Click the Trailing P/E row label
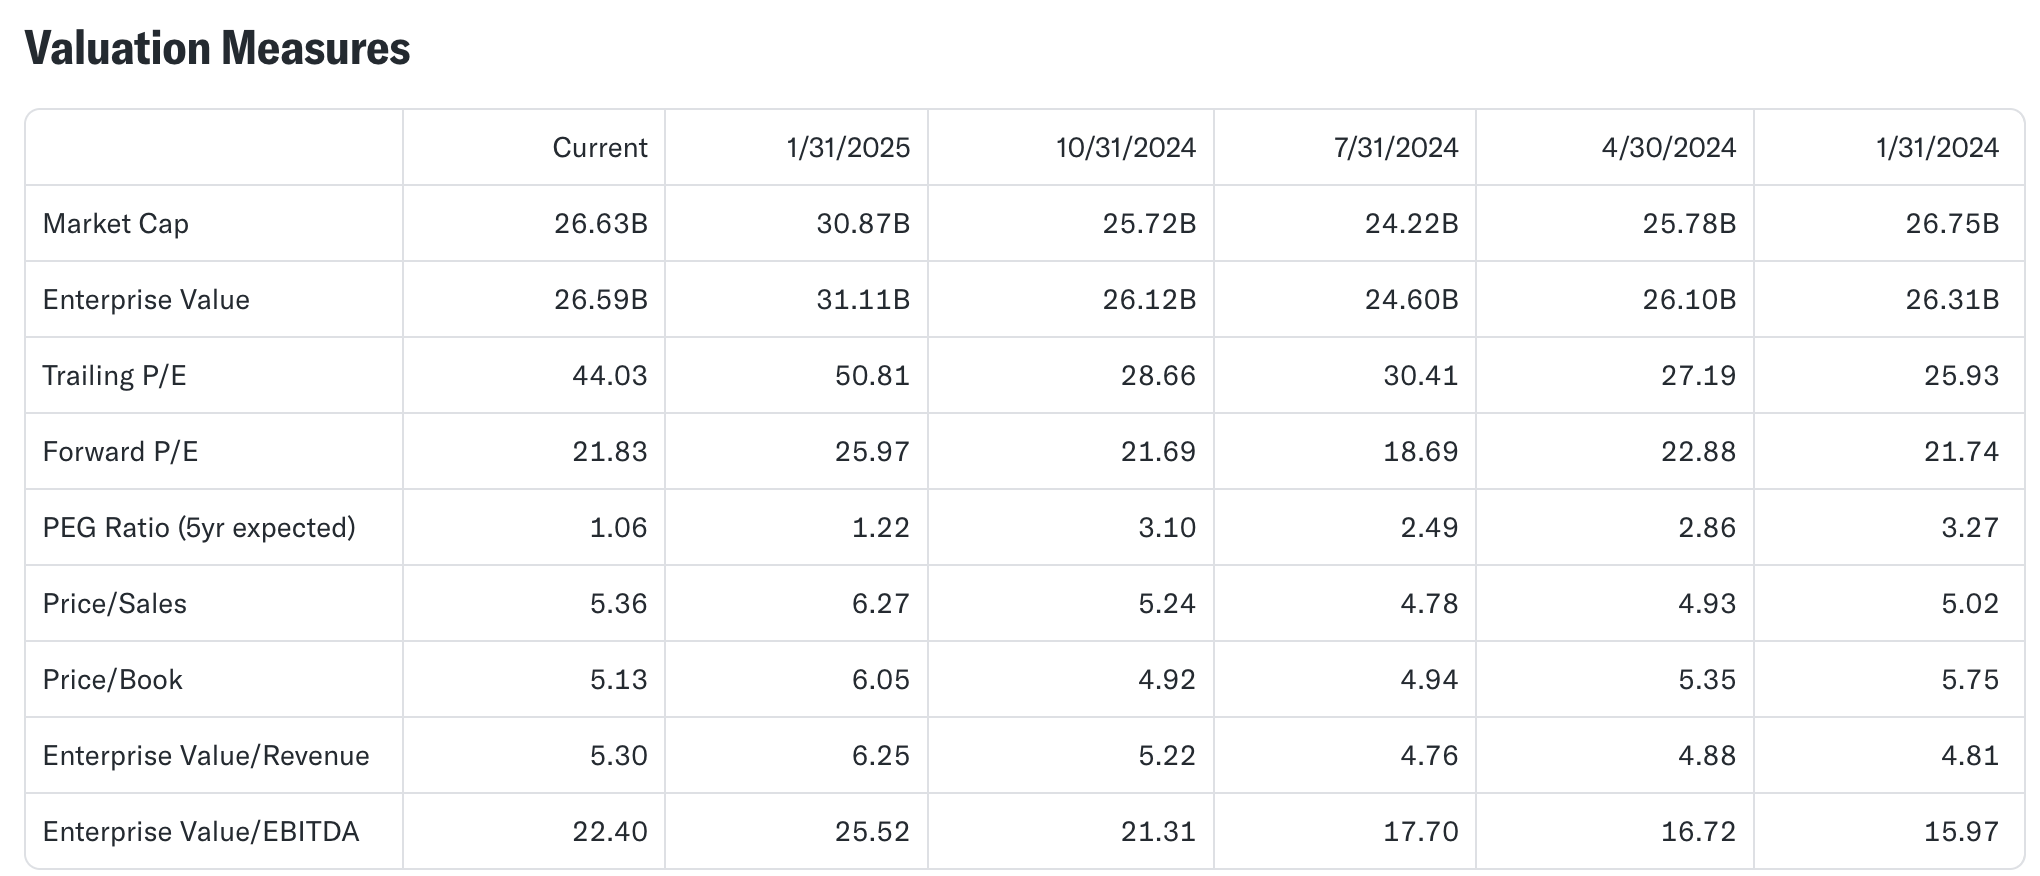The image size is (2040, 876). click(115, 376)
